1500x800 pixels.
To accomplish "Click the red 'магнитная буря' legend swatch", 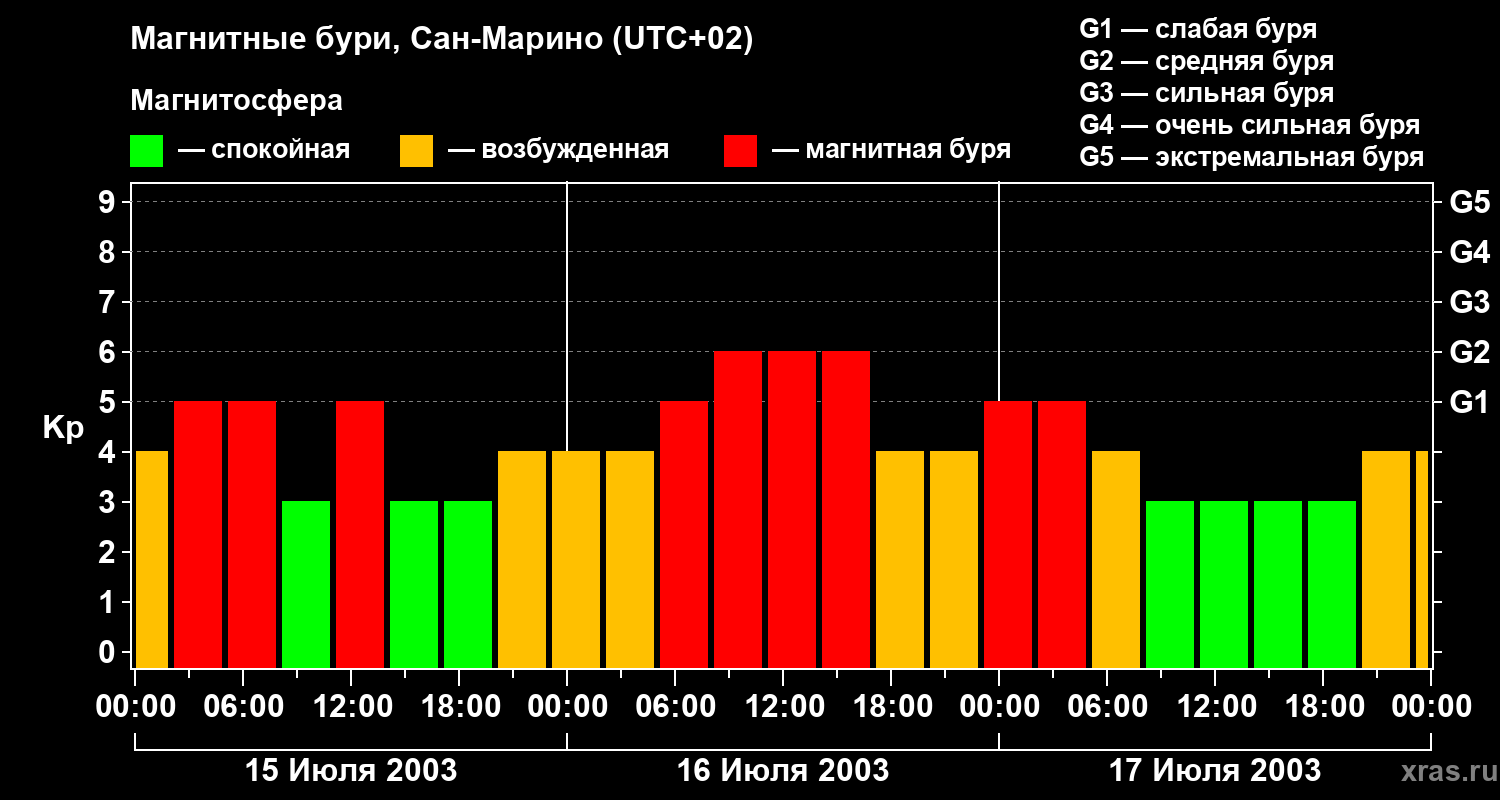I will [740, 151].
